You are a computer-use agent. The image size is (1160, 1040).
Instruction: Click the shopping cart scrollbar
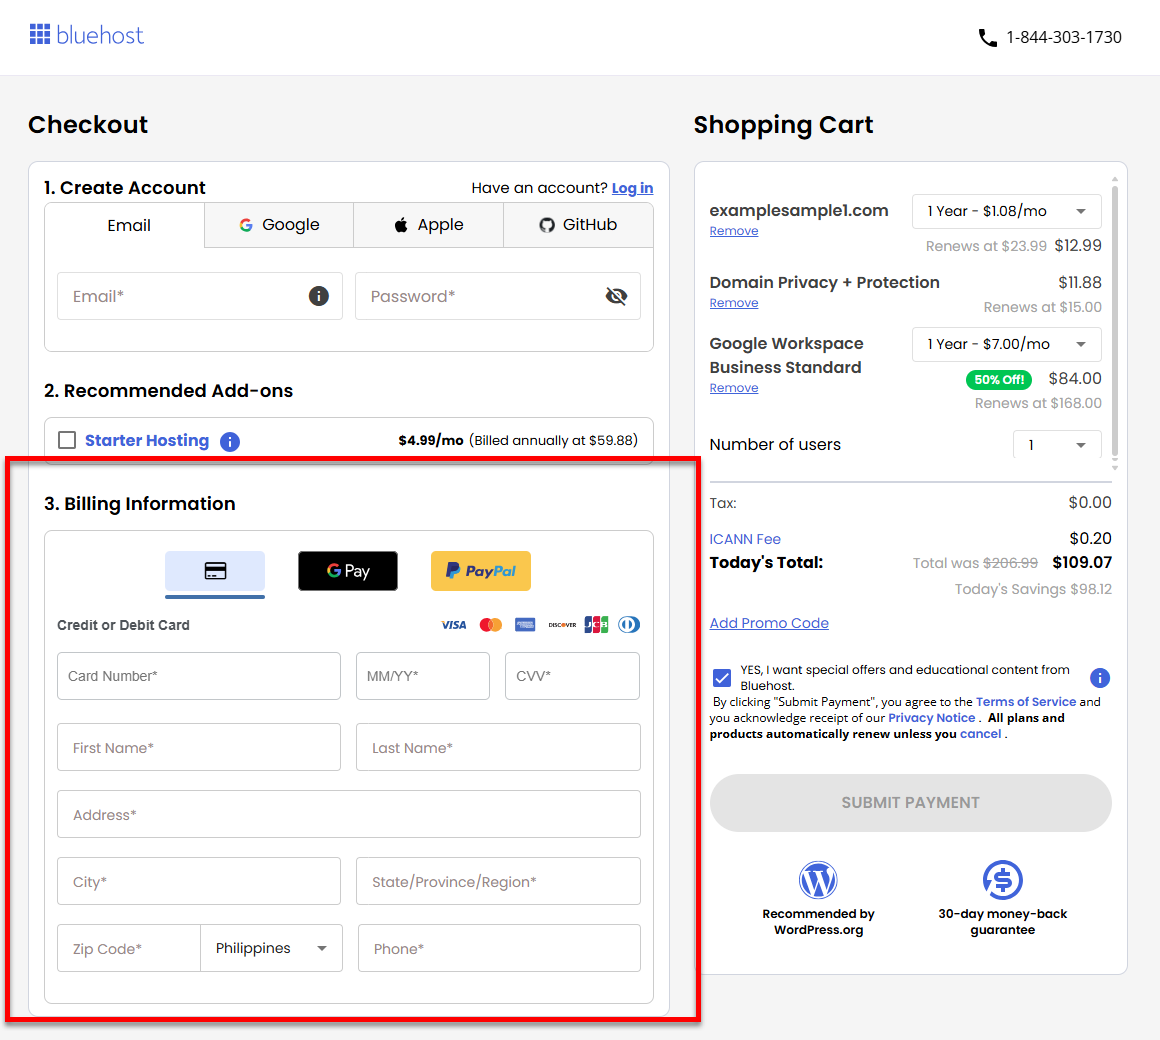tap(1114, 320)
